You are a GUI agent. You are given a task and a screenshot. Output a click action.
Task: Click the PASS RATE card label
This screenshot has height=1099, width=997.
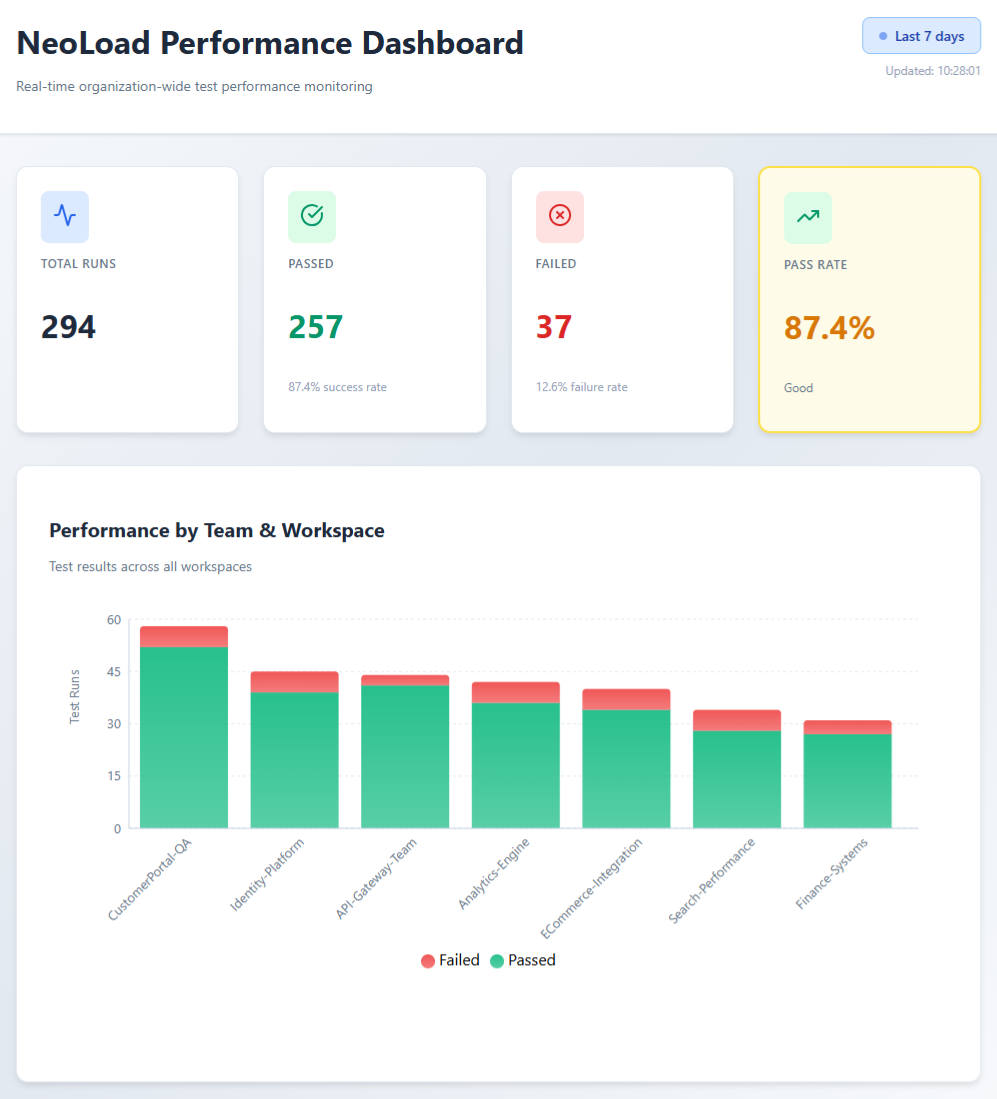pyautogui.click(x=815, y=264)
